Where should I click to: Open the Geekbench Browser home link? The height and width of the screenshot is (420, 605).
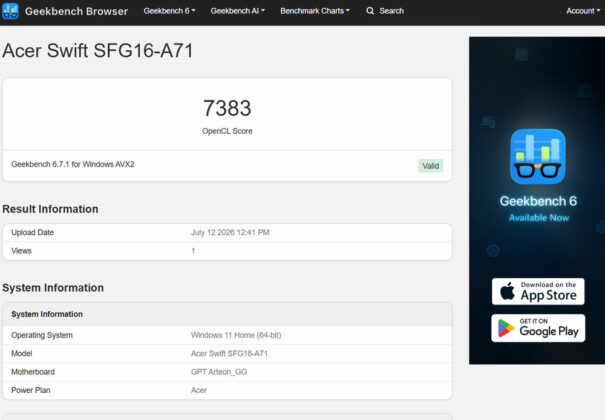(76, 11)
